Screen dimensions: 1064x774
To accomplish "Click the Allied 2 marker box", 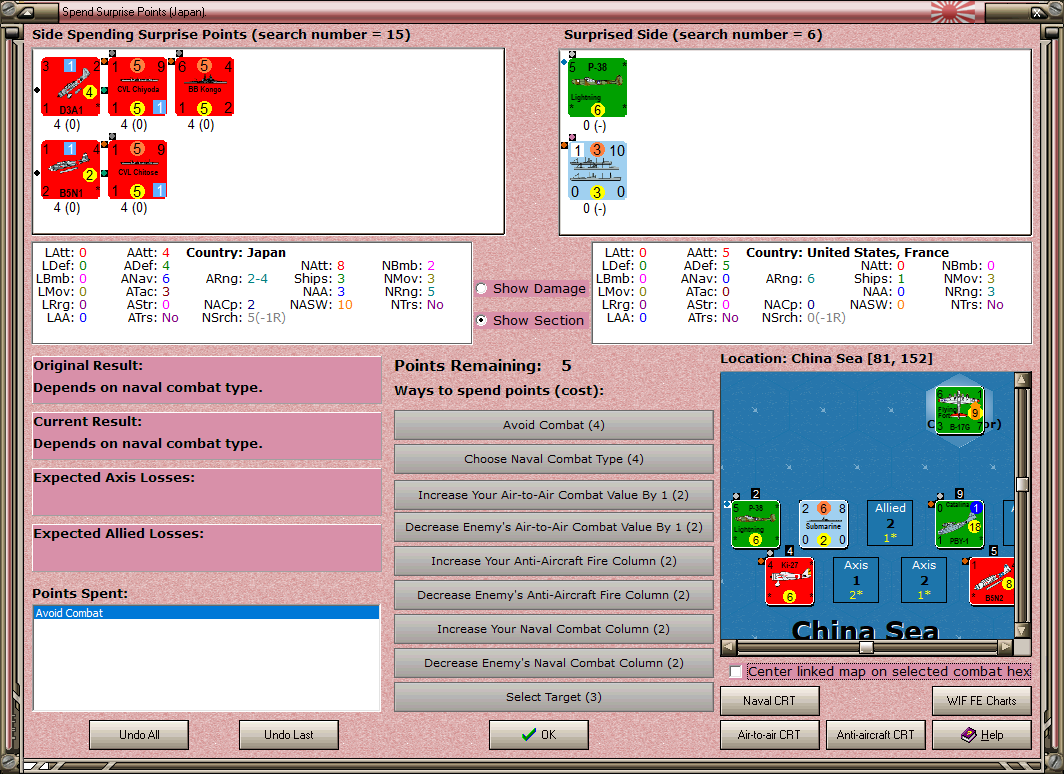I will click(890, 523).
